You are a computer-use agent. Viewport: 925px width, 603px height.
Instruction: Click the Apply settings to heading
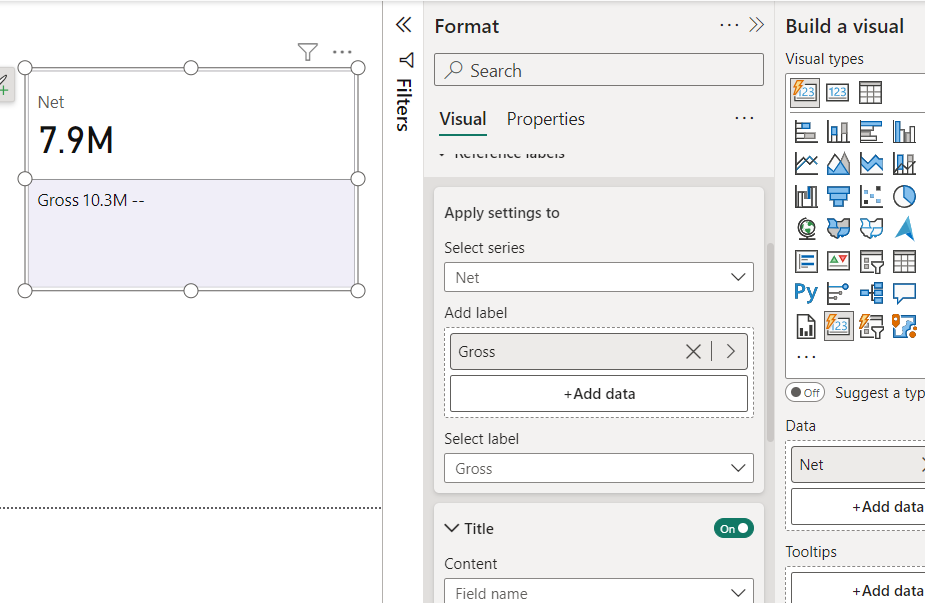[502, 213]
